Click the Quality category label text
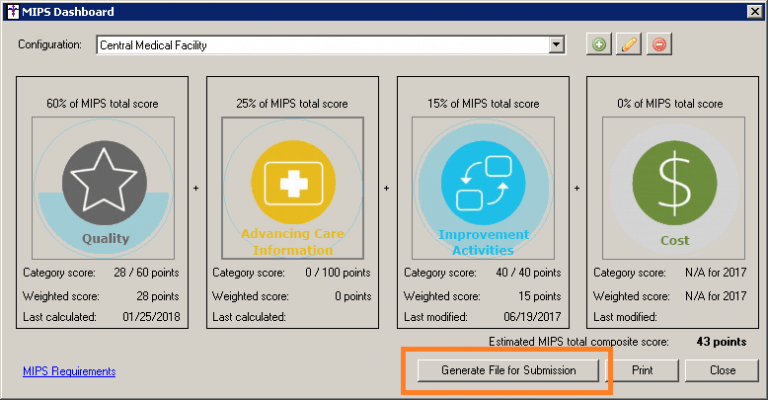Viewport: 768px width, 400px height. (x=105, y=239)
